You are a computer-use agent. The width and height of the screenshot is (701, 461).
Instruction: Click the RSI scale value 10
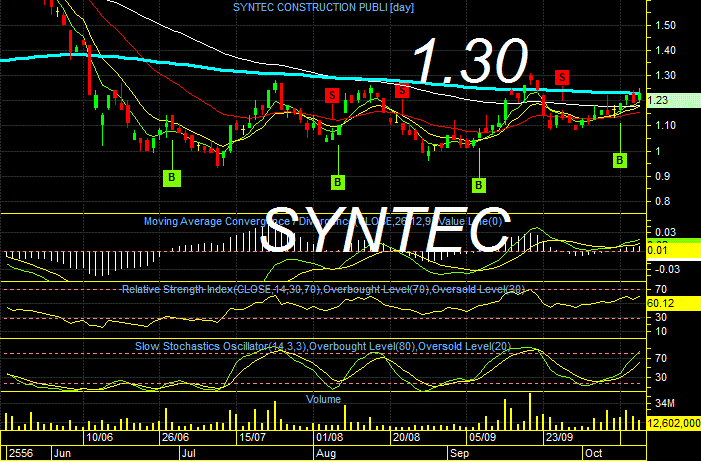(661, 331)
